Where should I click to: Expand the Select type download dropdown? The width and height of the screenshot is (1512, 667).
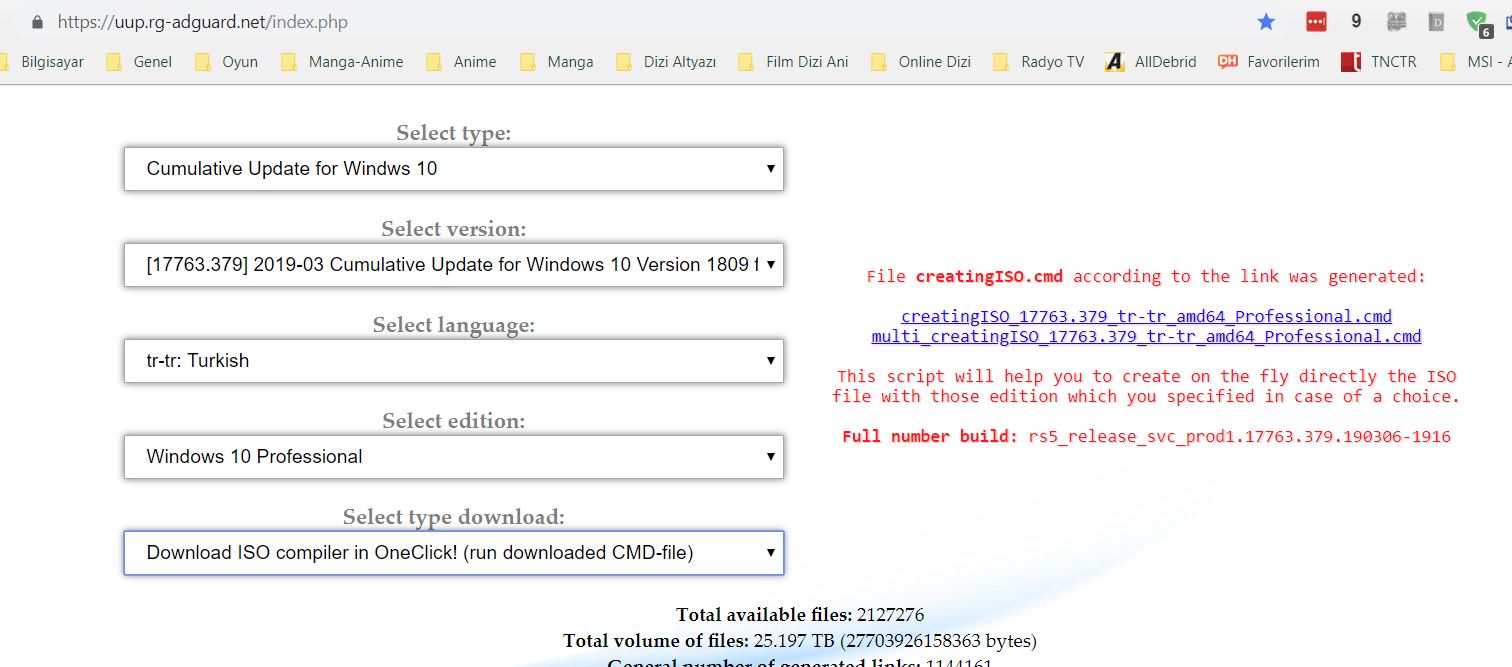click(454, 553)
